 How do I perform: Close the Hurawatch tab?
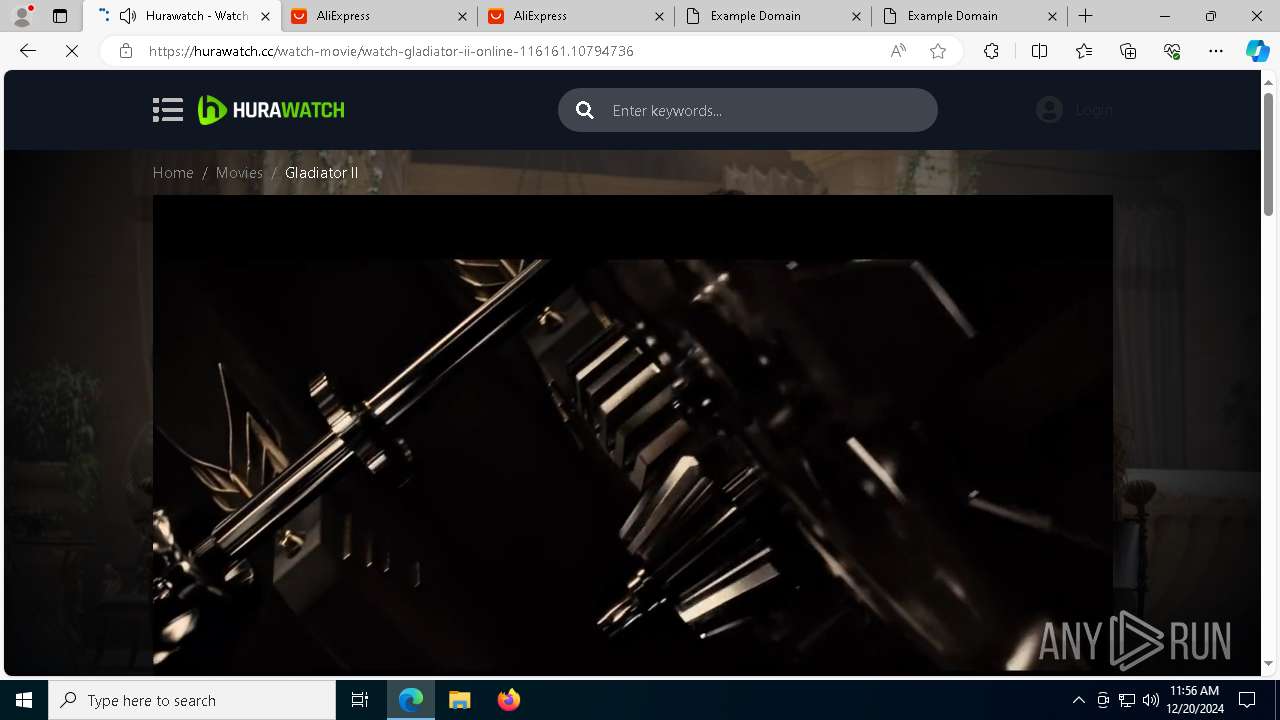click(265, 16)
